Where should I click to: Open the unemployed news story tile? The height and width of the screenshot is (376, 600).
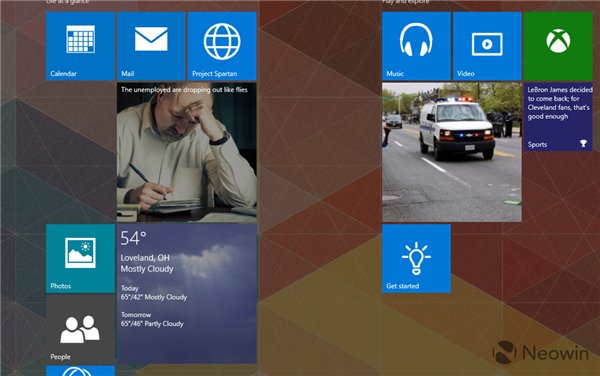pos(187,152)
